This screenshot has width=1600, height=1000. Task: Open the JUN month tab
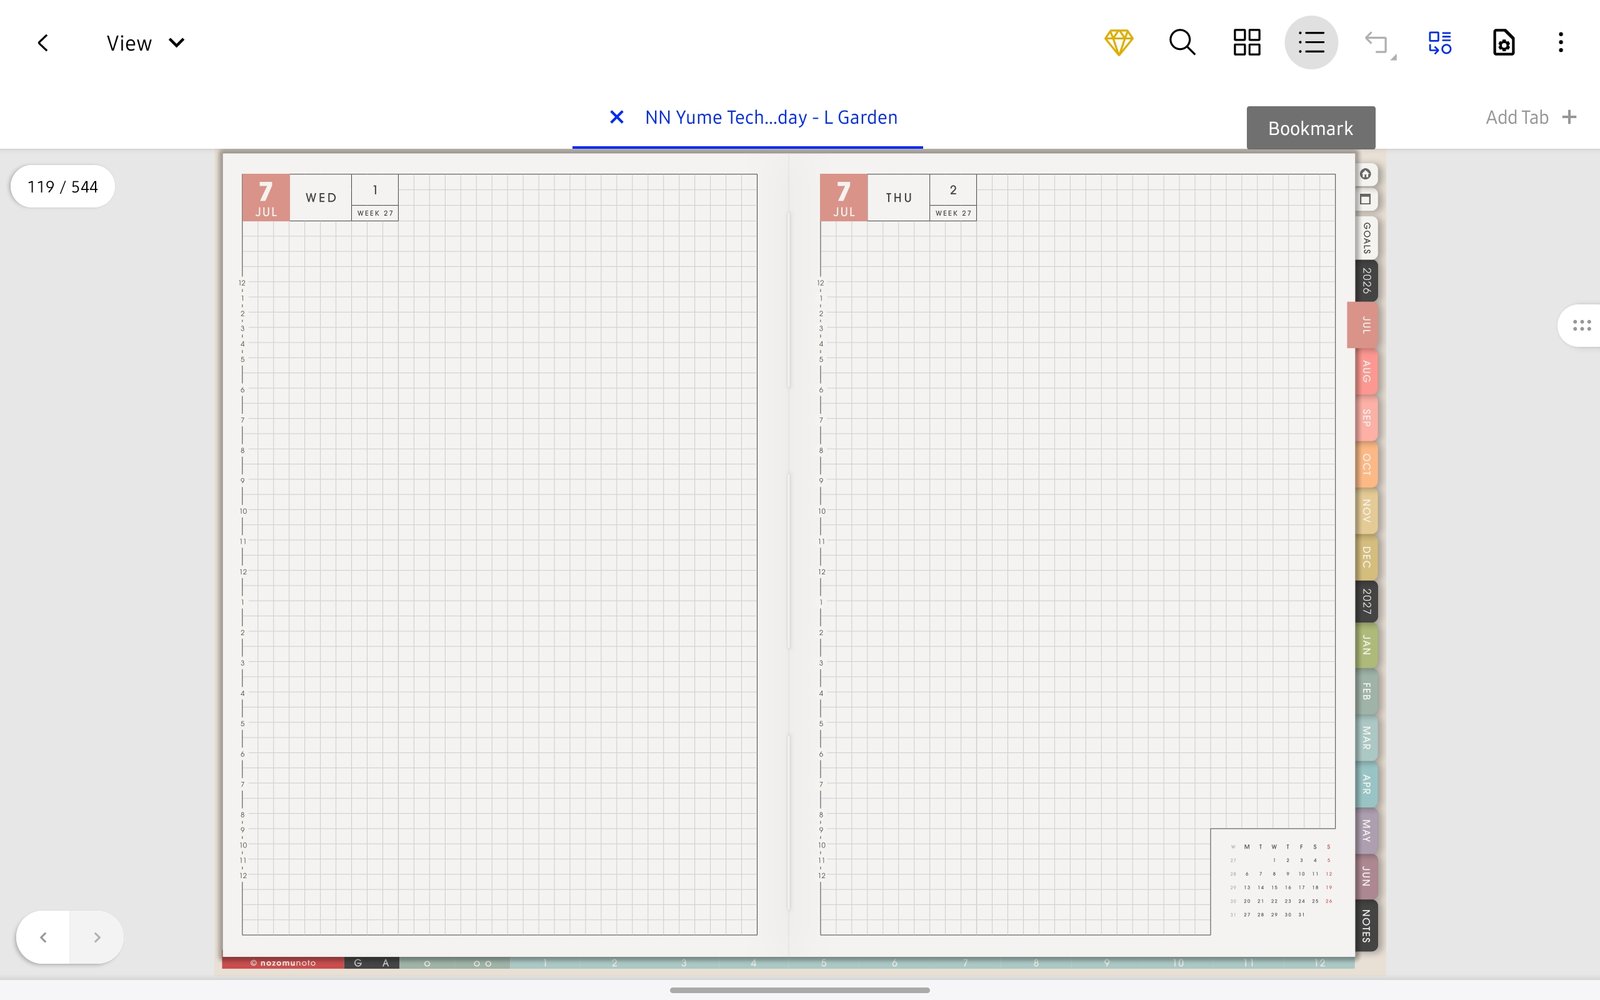(x=1367, y=876)
